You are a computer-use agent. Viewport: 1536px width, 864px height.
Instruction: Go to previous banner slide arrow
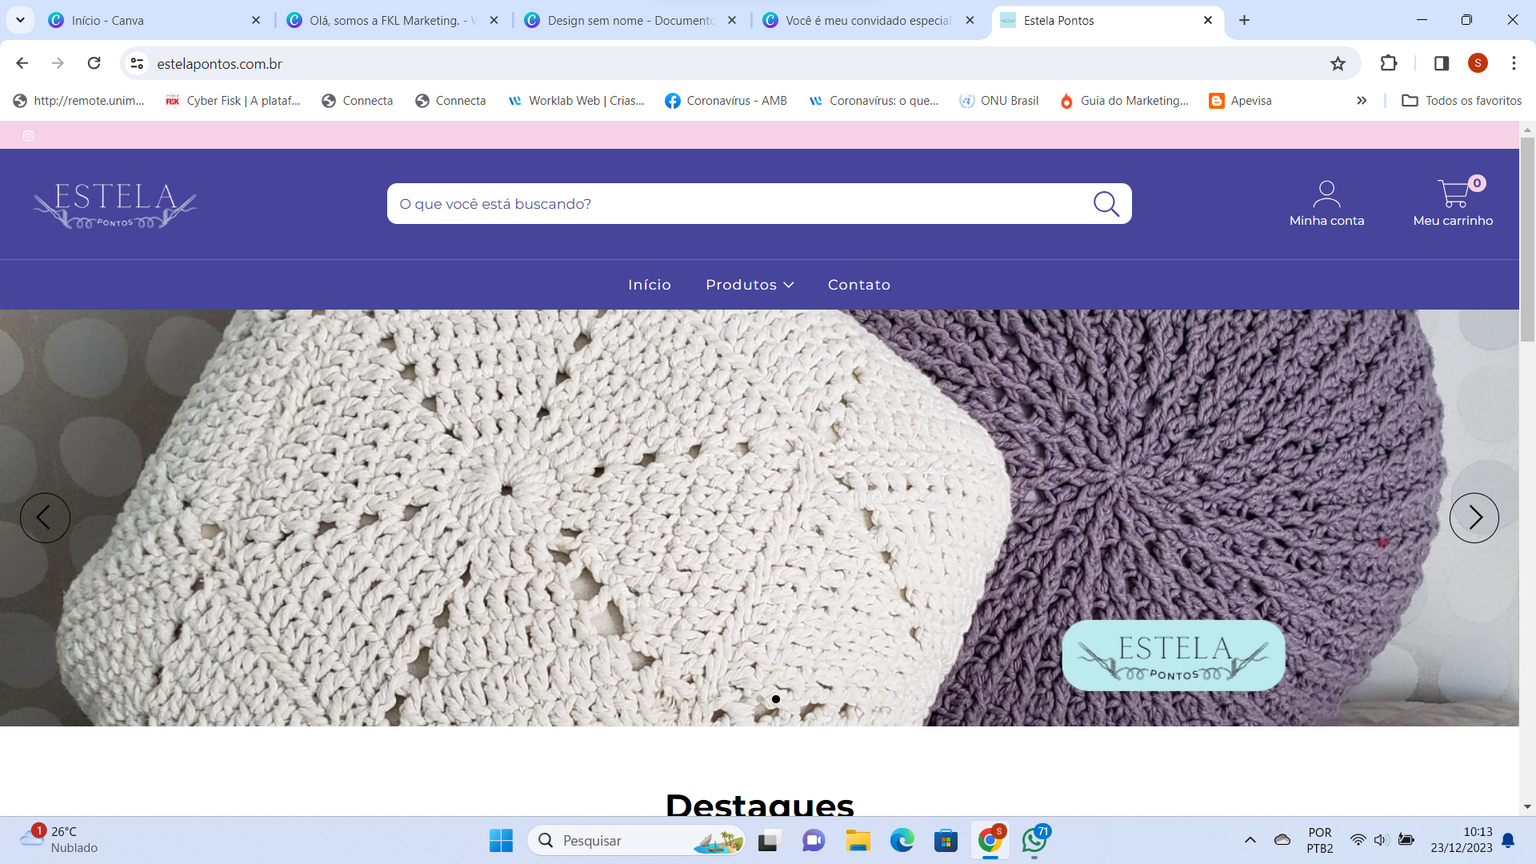[x=45, y=518]
